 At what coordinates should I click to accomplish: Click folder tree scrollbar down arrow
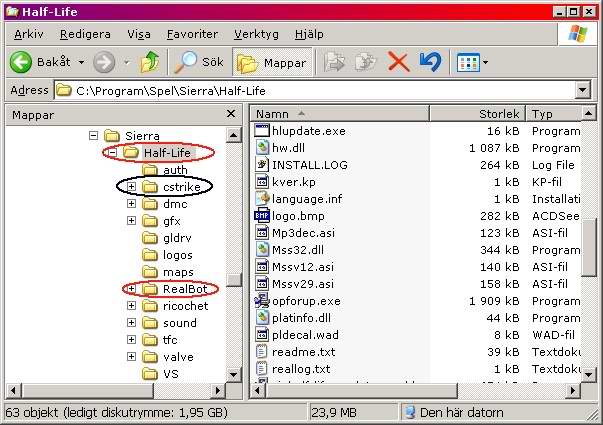tap(234, 374)
